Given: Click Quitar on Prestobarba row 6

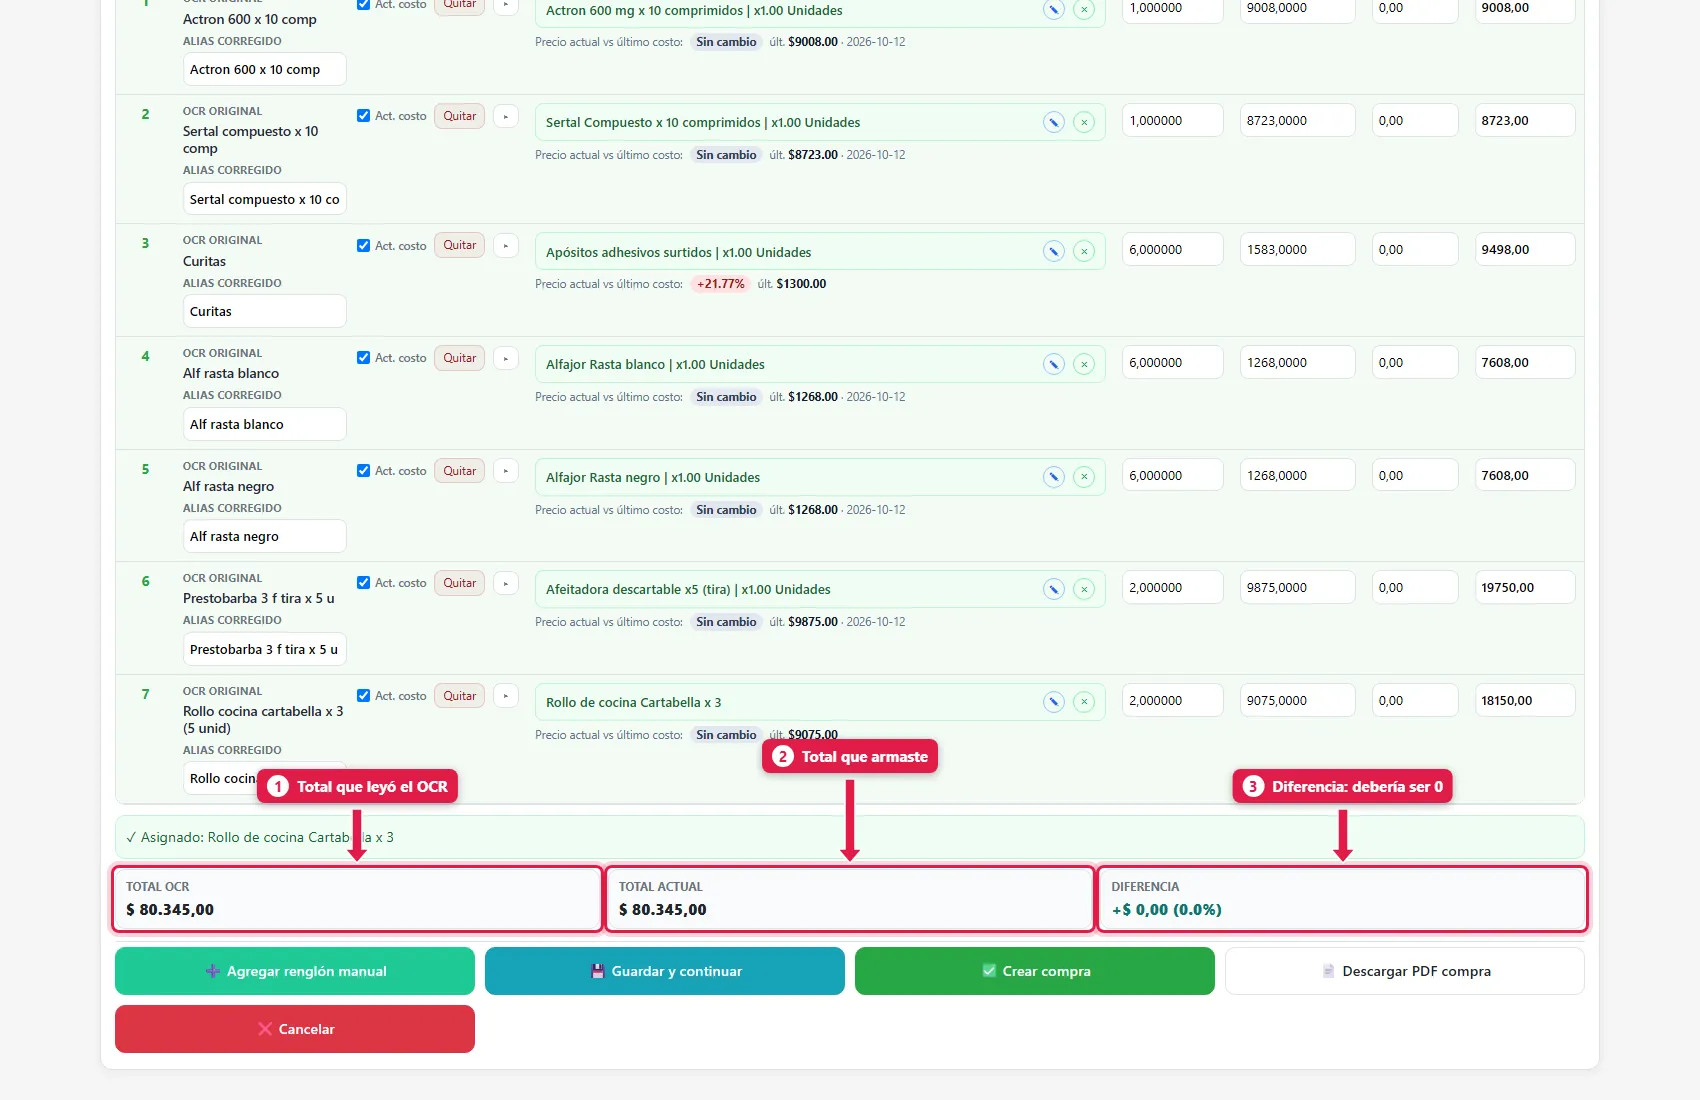Looking at the screenshot, I should tap(459, 583).
